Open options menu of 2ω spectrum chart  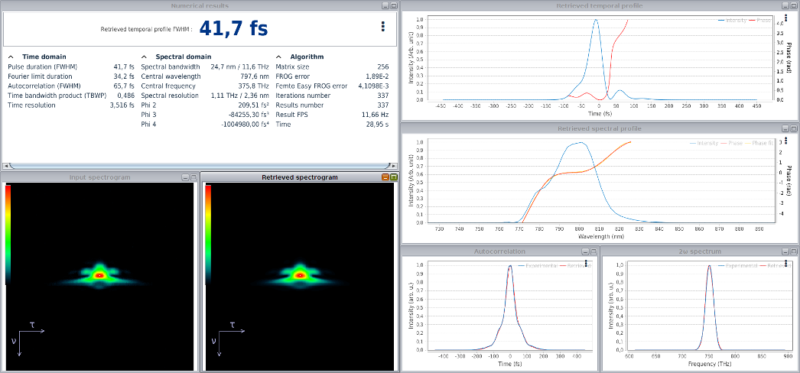tap(786, 264)
